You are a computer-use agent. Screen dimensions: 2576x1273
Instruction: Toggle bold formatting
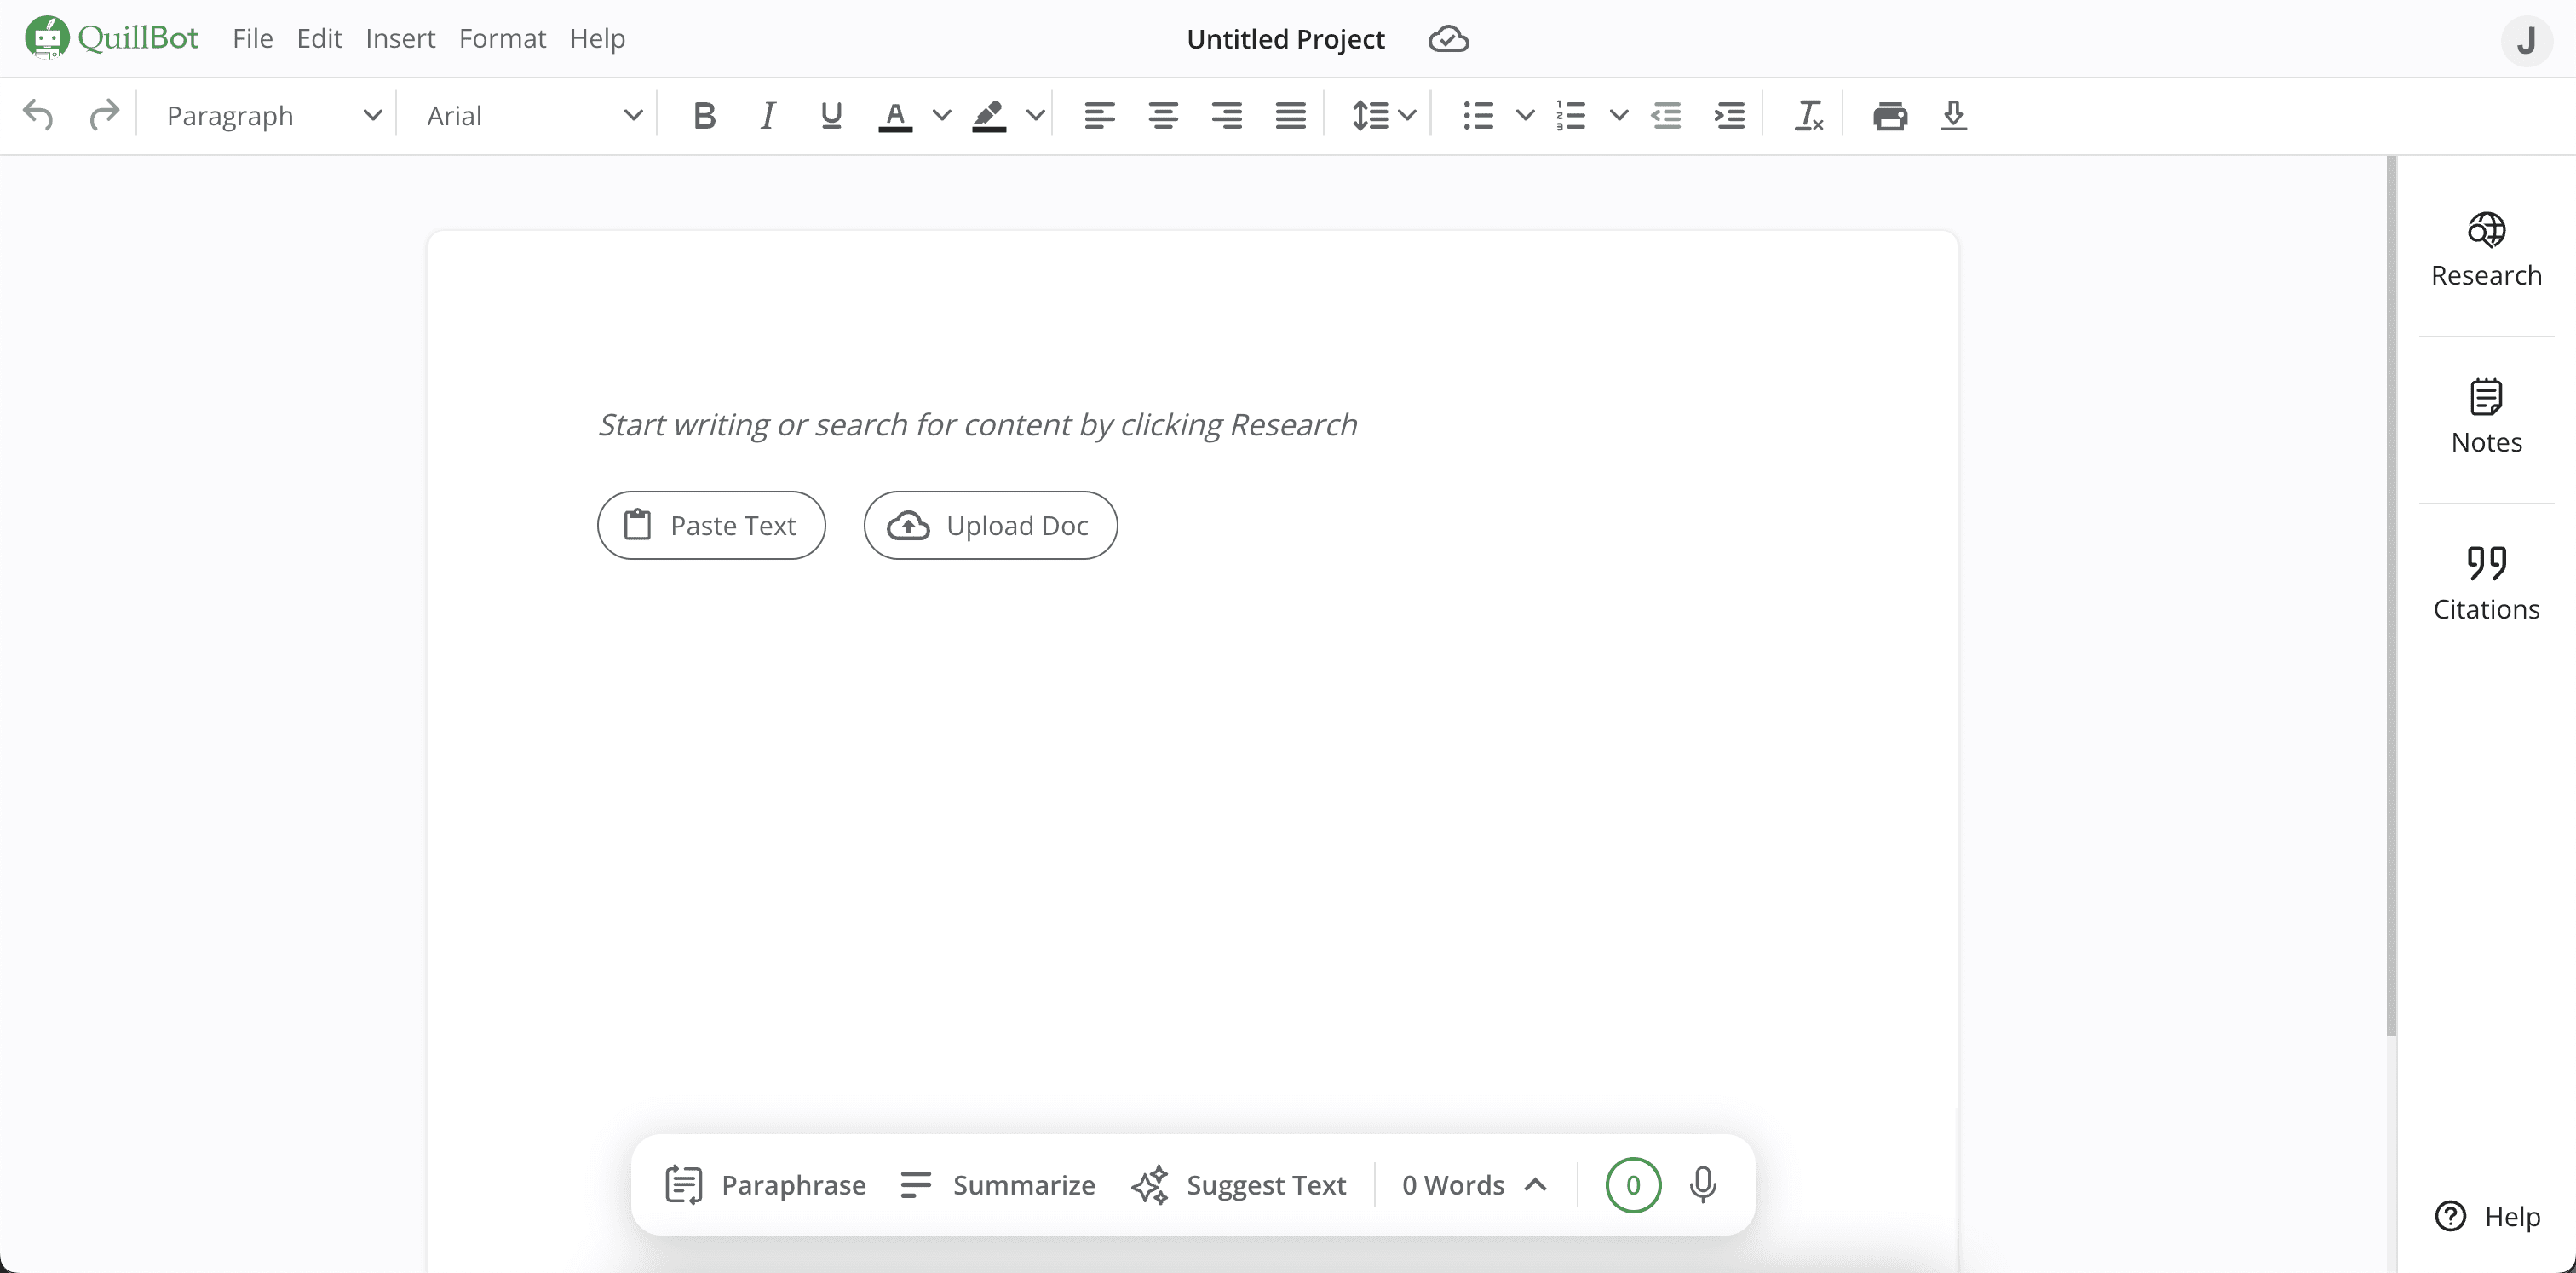[704, 116]
